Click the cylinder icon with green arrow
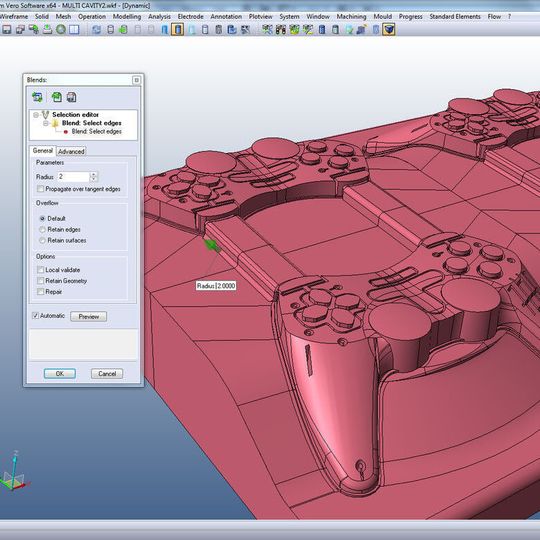Viewport: 540px width, 540px height. 123,30
